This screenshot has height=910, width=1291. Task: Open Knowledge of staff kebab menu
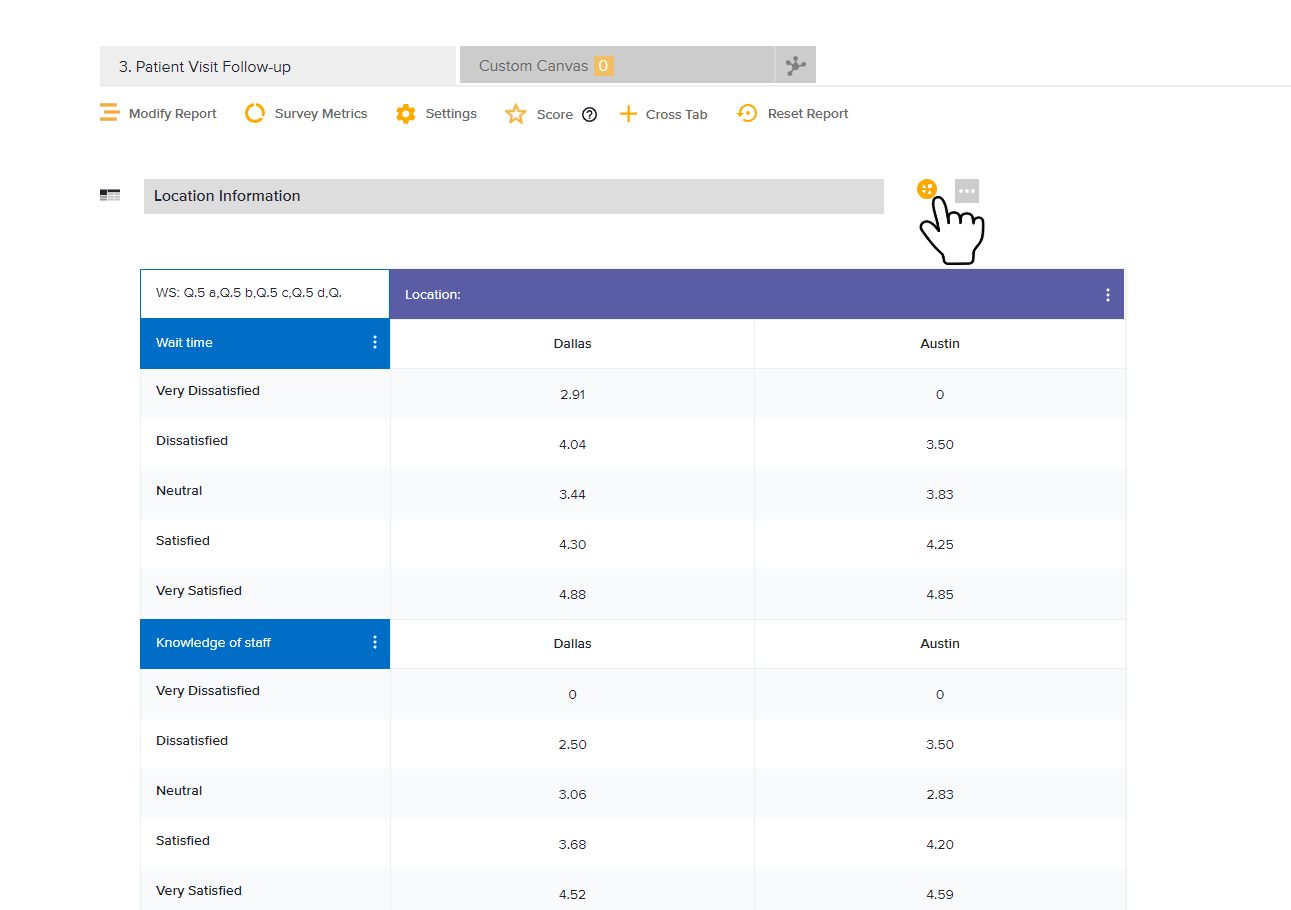(x=375, y=643)
